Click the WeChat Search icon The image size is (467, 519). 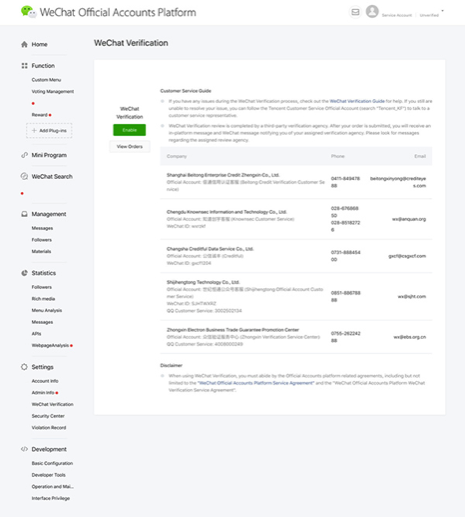click(x=24, y=176)
